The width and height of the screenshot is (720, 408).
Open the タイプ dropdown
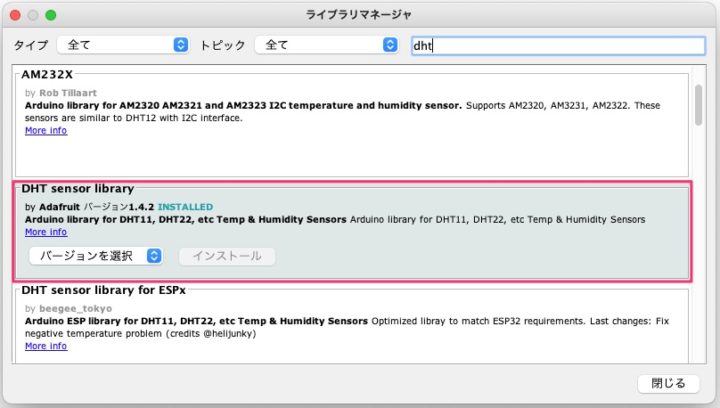tap(123, 45)
